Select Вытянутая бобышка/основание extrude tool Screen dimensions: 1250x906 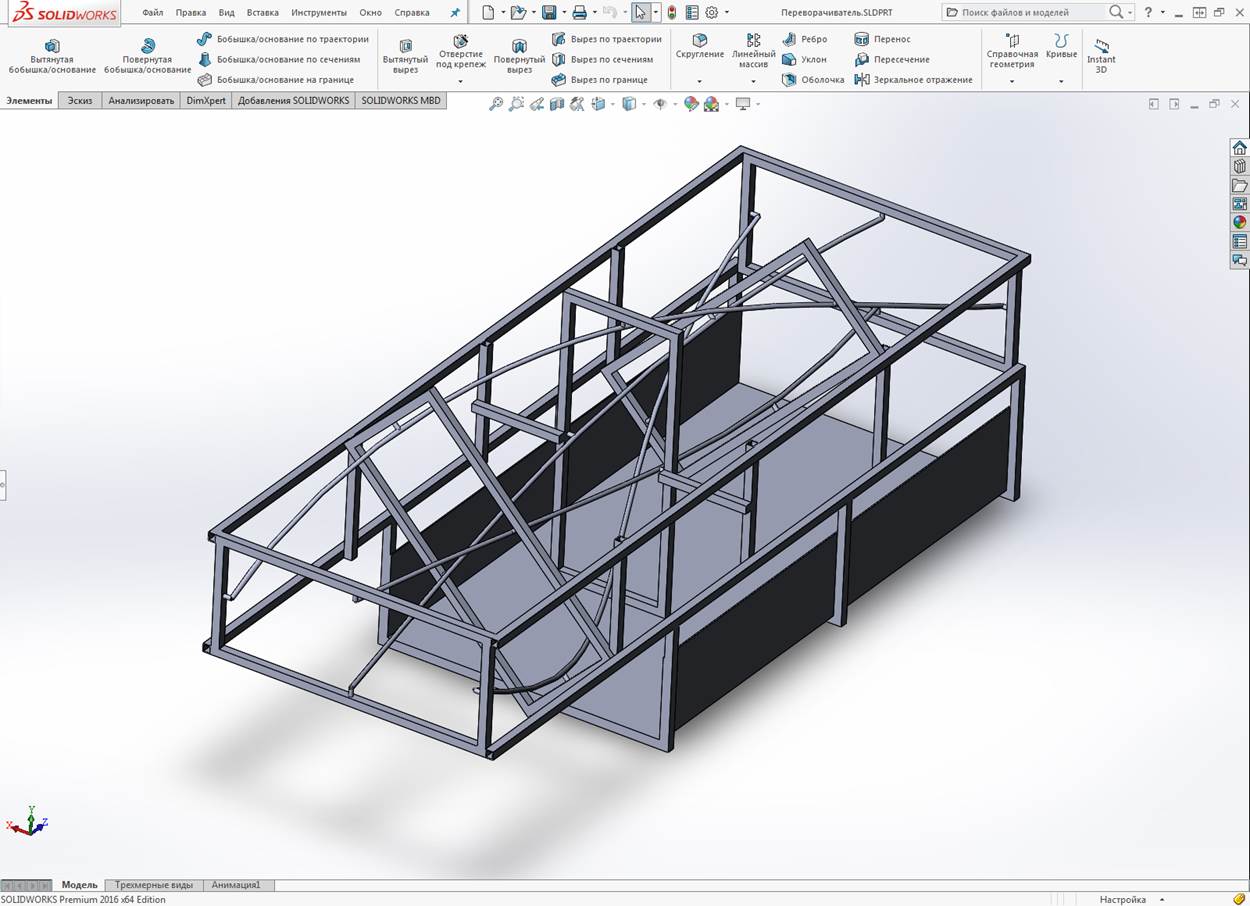tap(52, 57)
